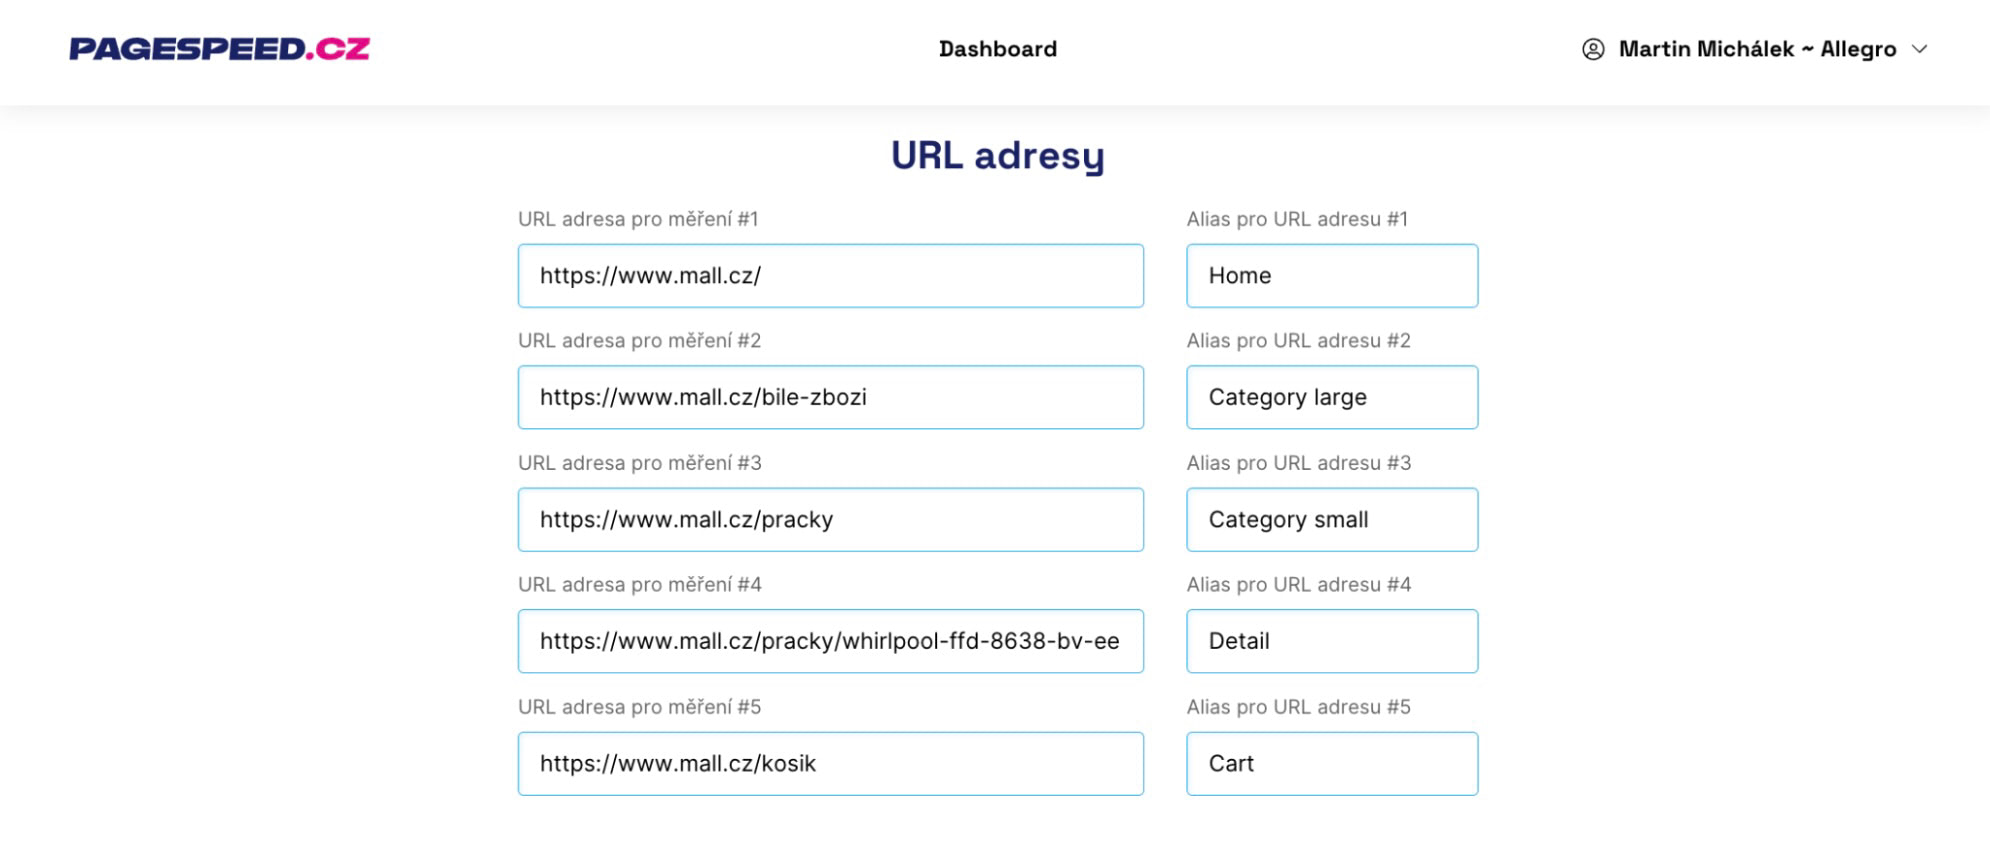Click label 'URL adresa pro měření #2'
The width and height of the screenshot is (1990, 861).
click(639, 341)
